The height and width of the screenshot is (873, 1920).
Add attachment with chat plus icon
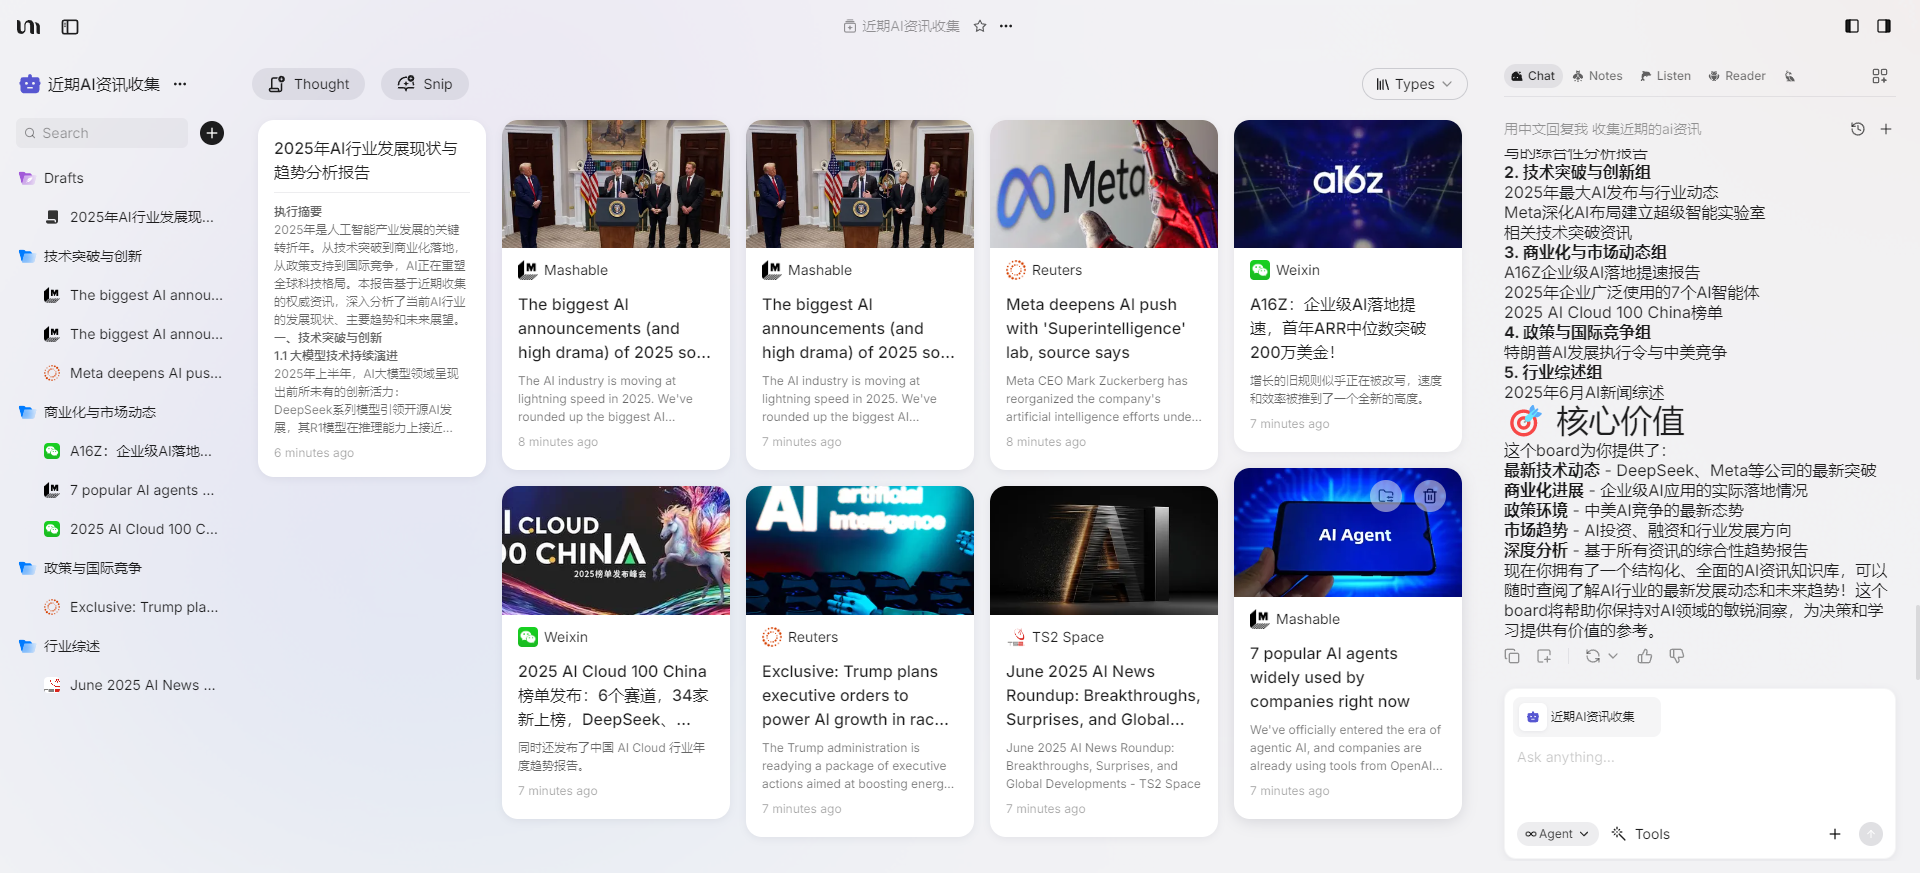point(1835,834)
